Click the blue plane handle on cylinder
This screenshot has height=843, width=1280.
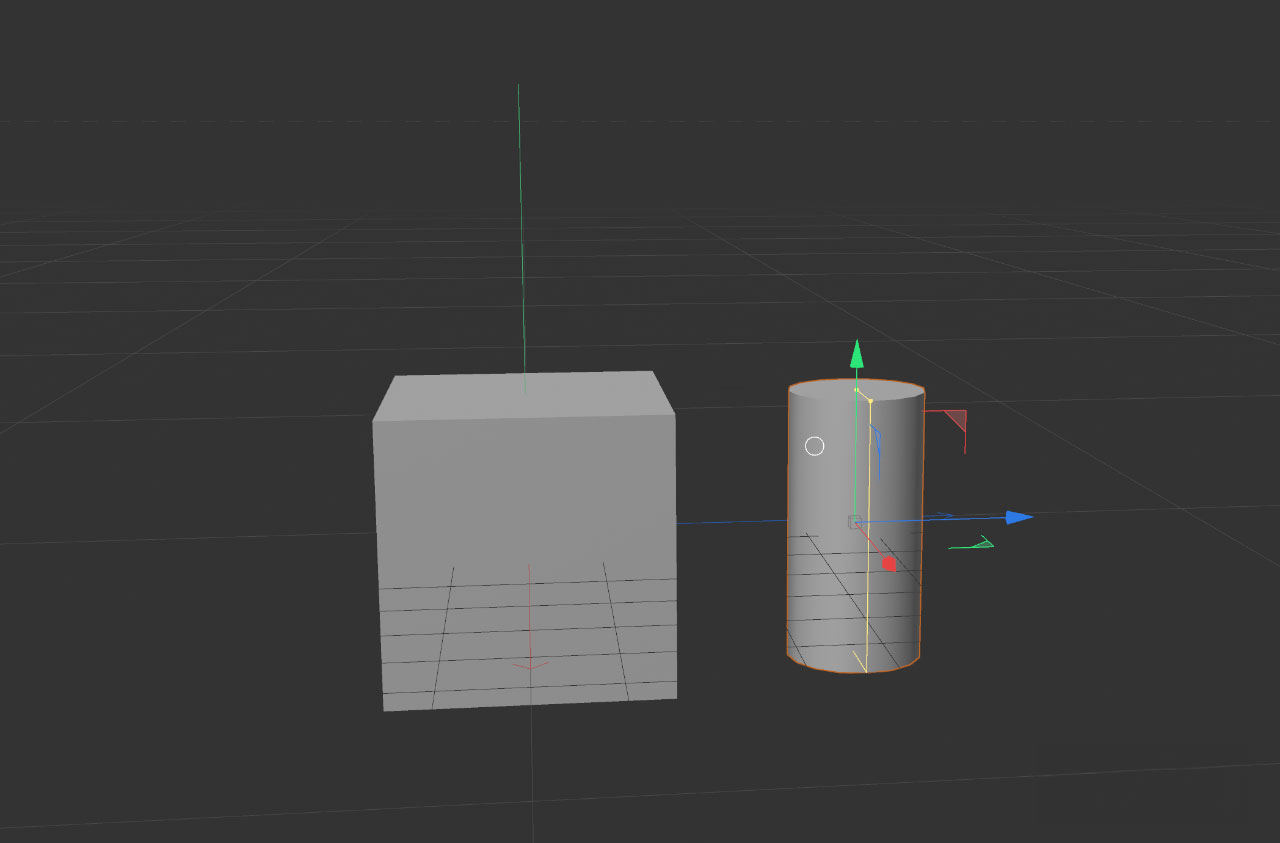(876, 437)
